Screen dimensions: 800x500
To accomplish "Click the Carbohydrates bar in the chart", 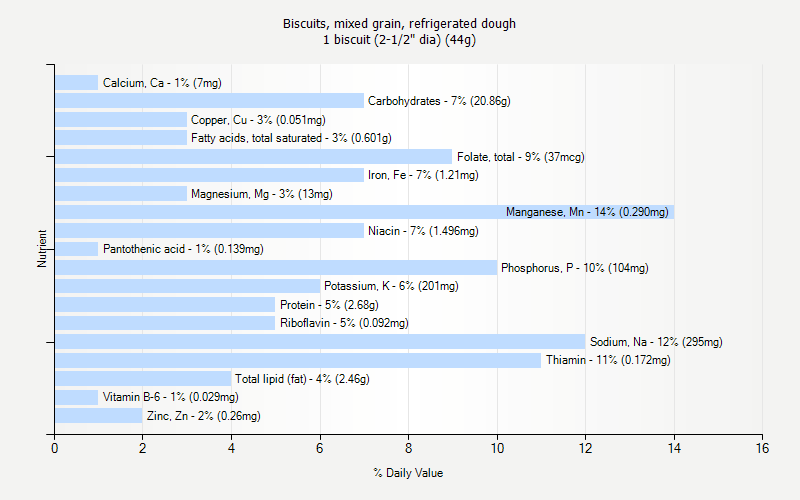I will pyautogui.click(x=209, y=101).
